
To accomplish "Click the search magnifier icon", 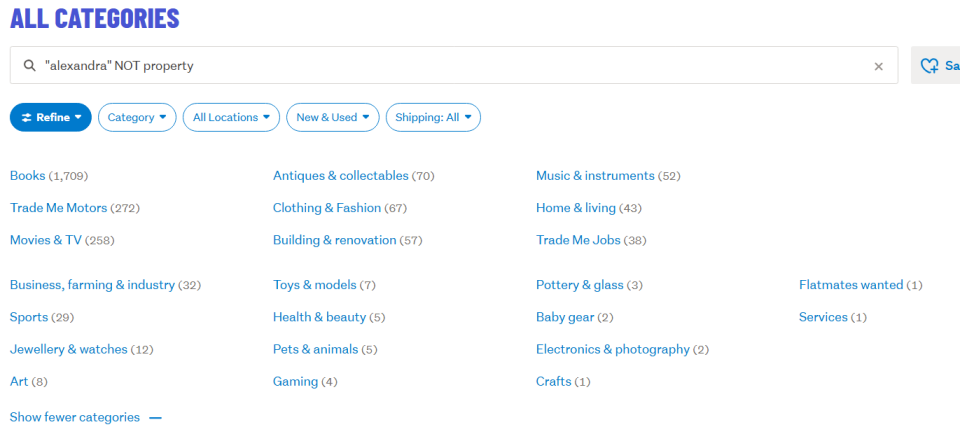I will click(x=29, y=66).
